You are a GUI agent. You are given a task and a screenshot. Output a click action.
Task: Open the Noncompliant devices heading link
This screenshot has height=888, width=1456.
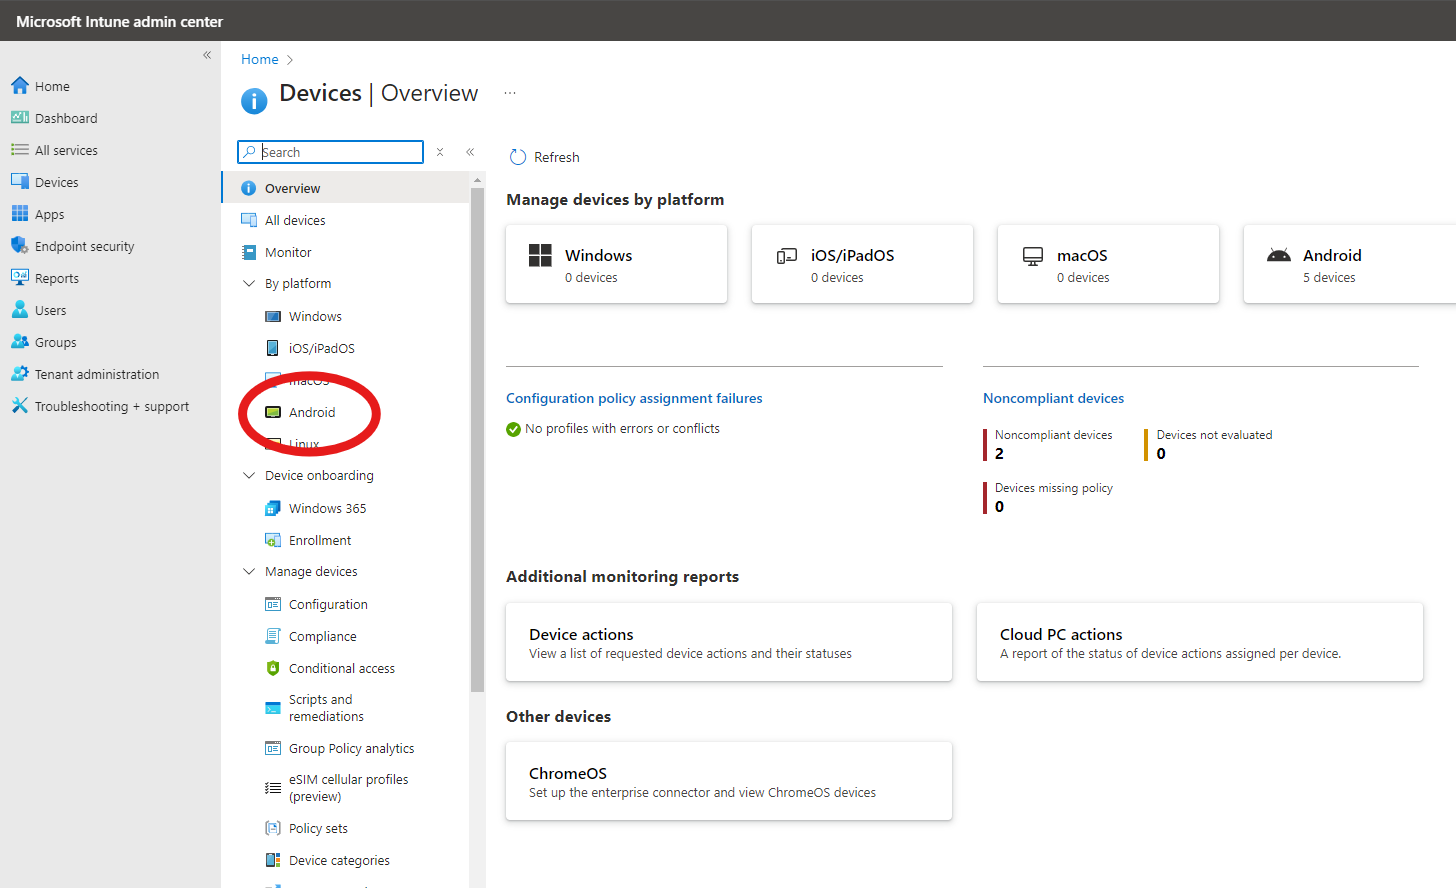(1053, 398)
